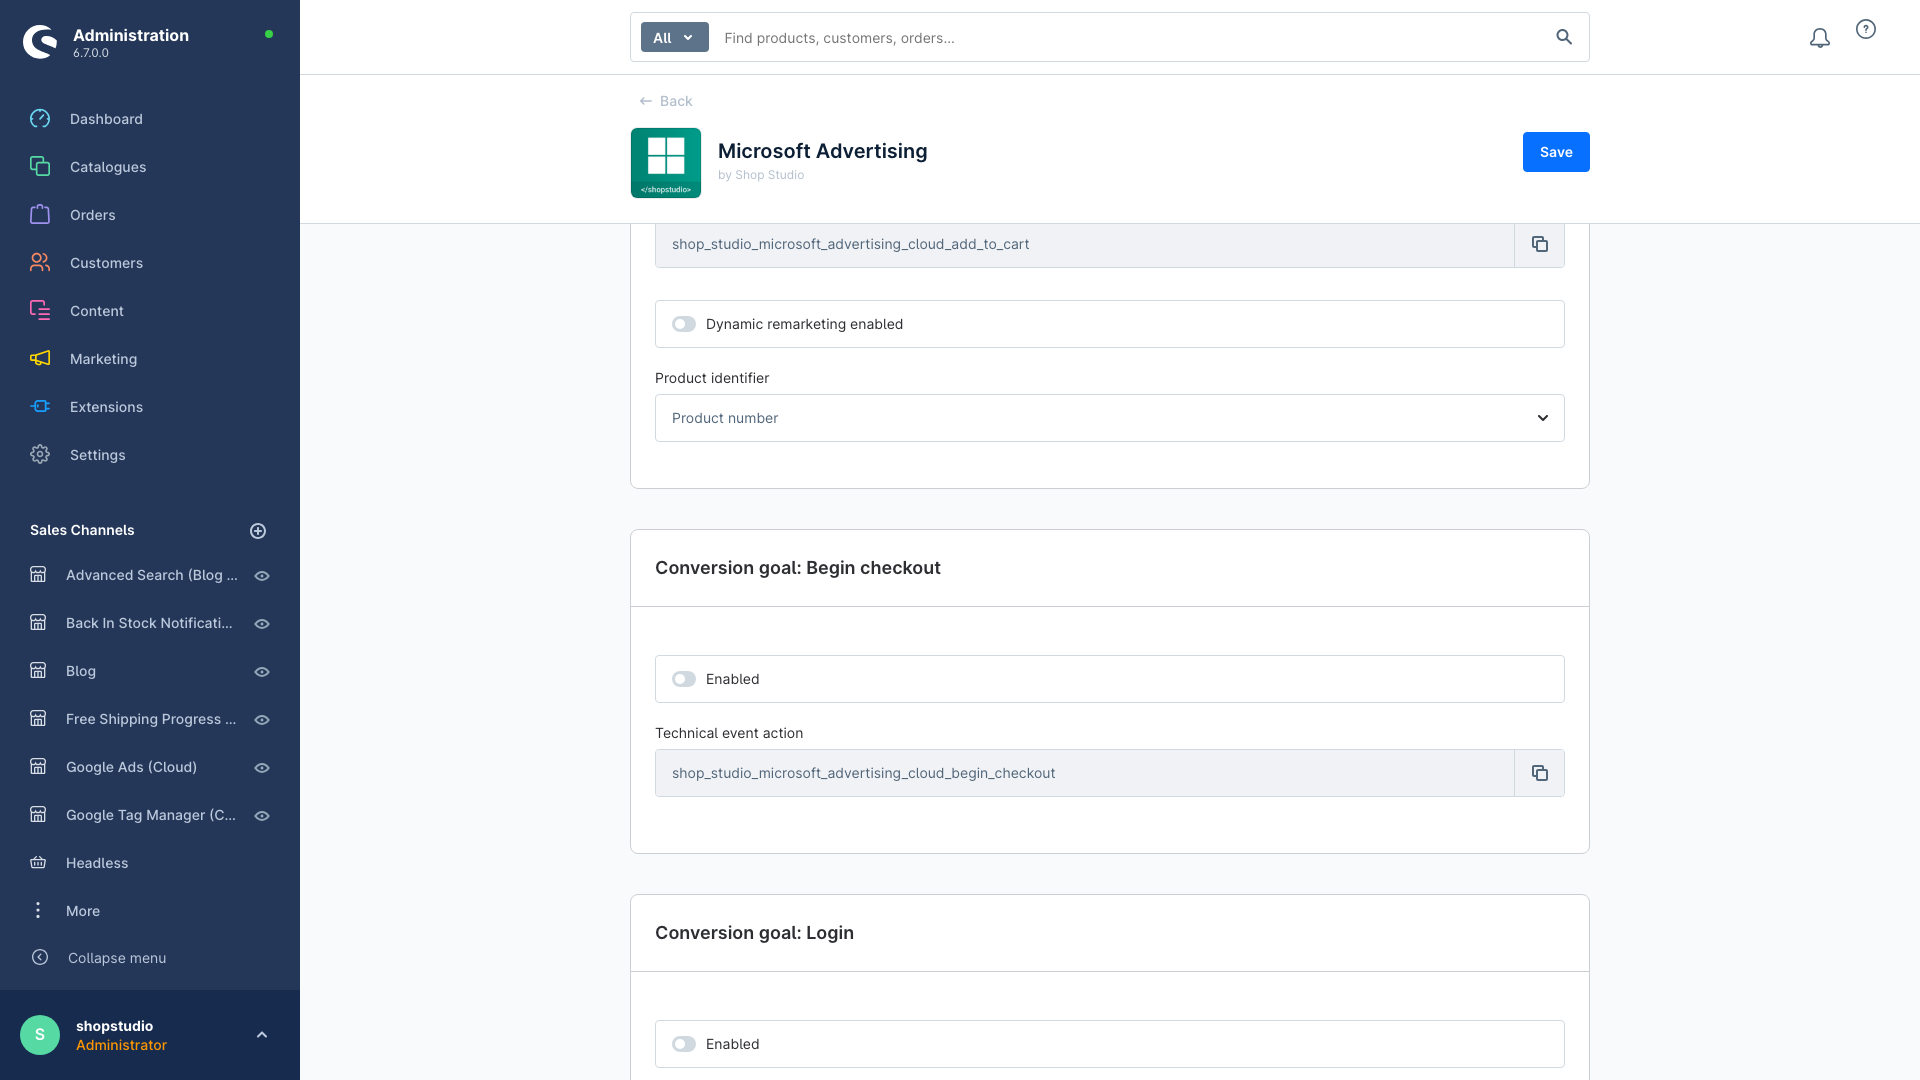Click the Microsoft Advertising plugin logo
The height and width of the screenshot is (1080, 1920).
tap(666, 163)
